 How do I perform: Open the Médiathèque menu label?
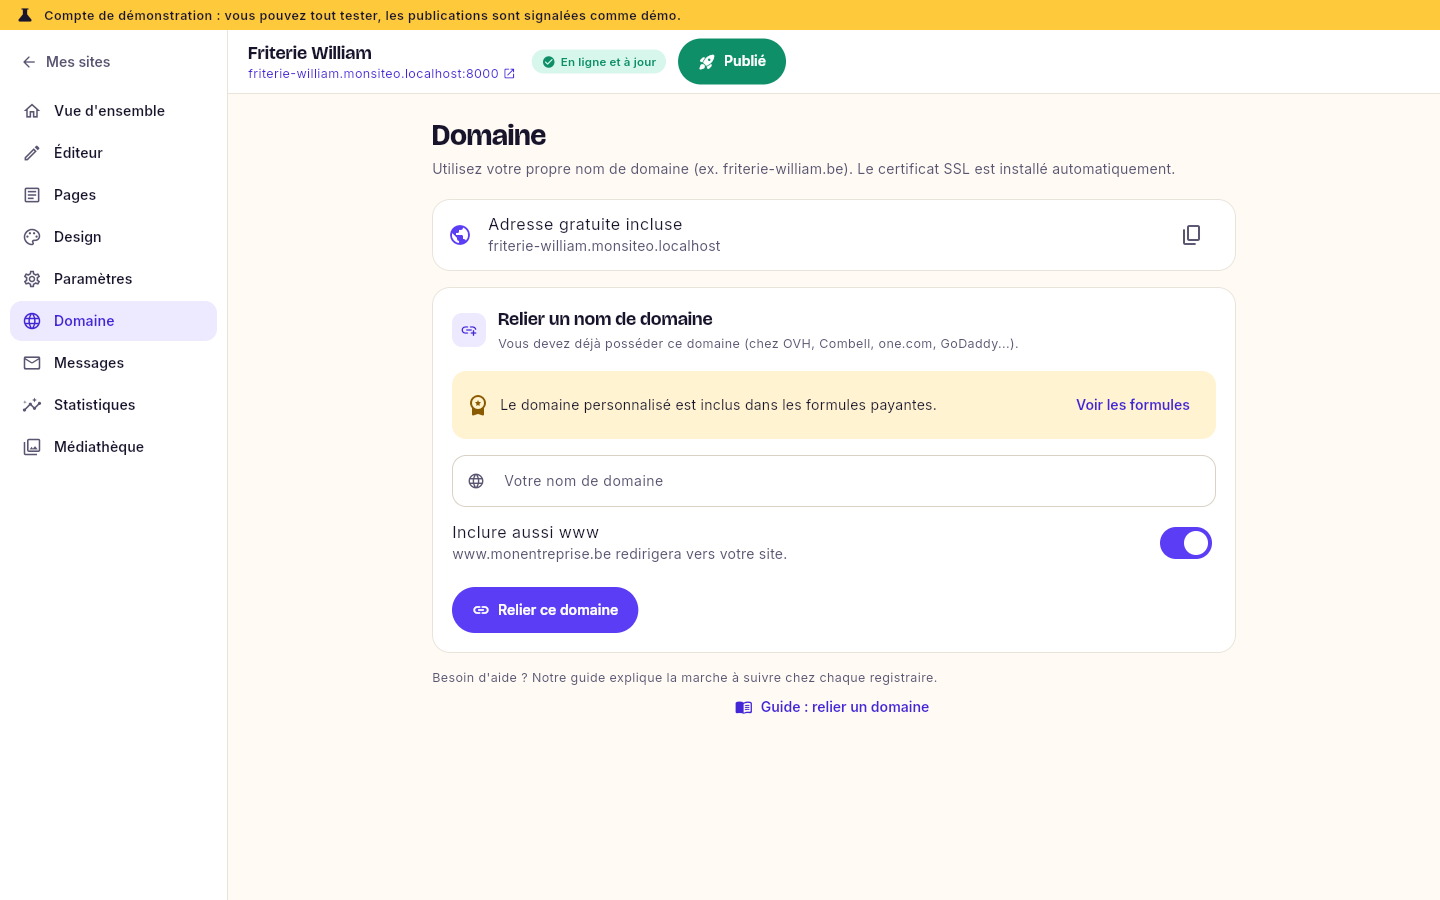click(x=99, y=447)
